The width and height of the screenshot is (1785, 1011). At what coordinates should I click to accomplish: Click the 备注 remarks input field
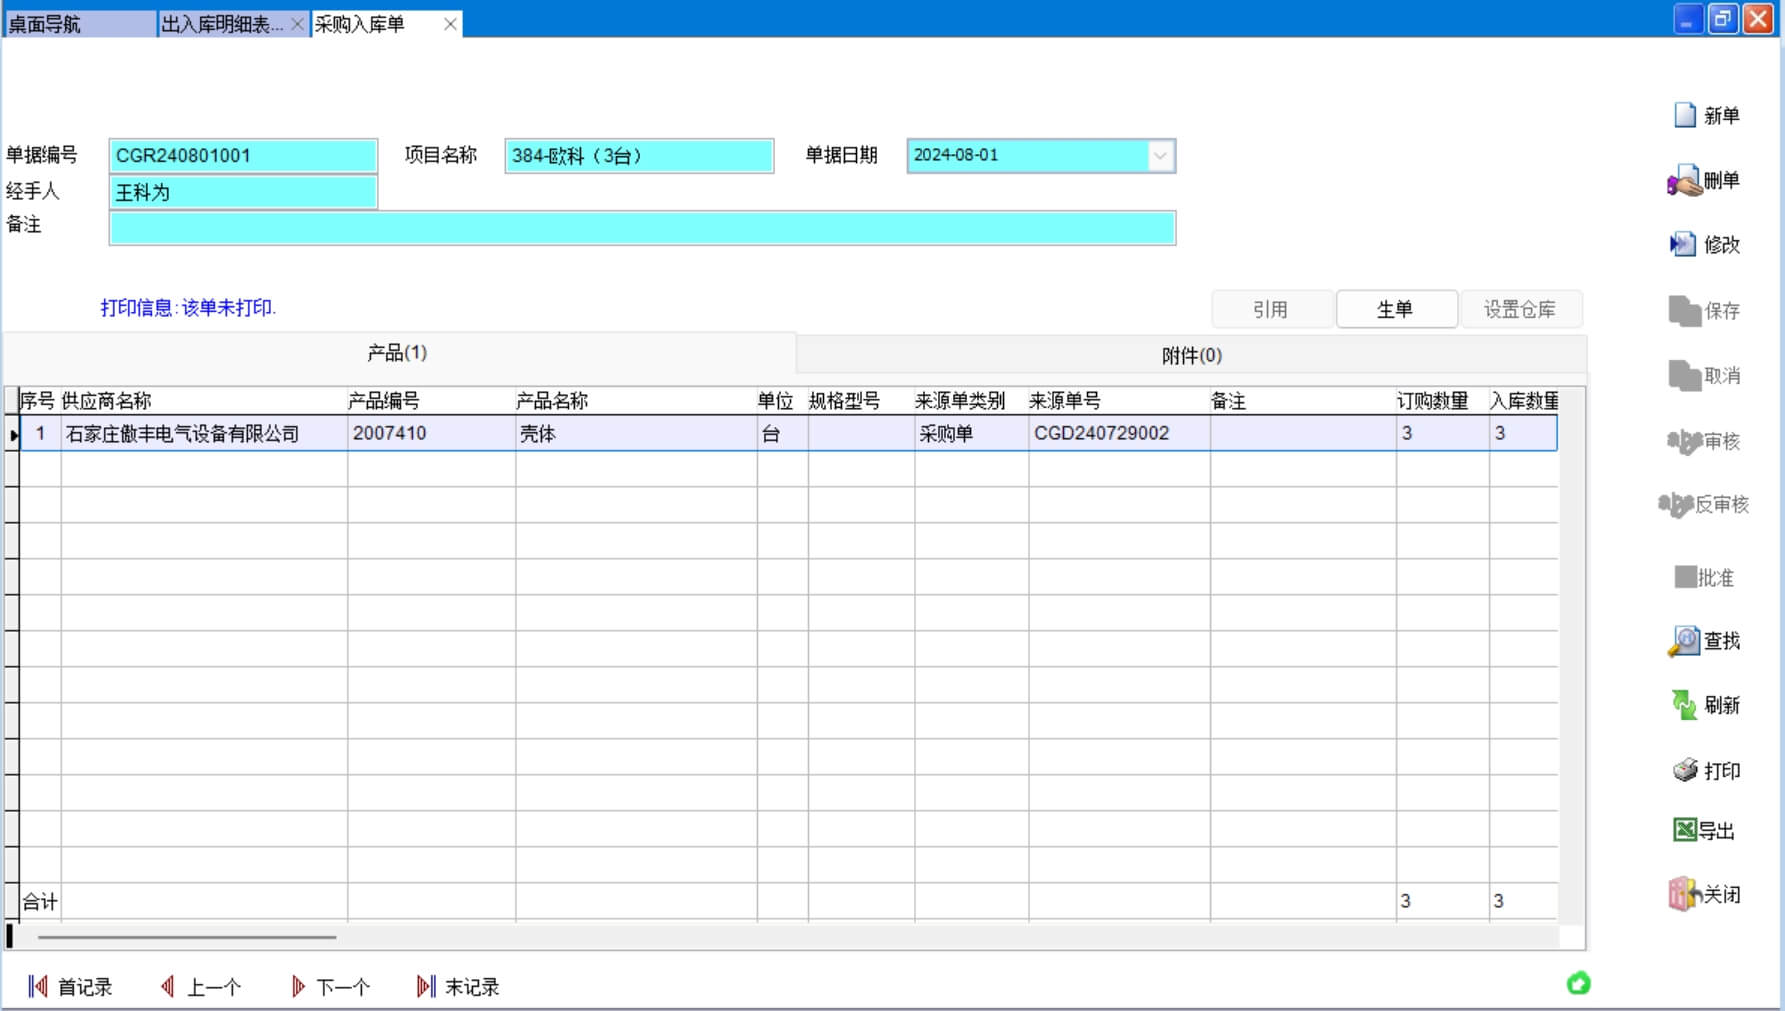point(641,228)
